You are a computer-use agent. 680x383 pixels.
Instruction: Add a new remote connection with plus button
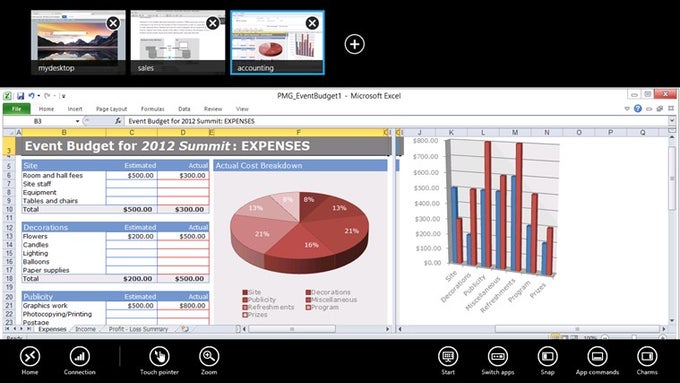(x=354, y=44)
